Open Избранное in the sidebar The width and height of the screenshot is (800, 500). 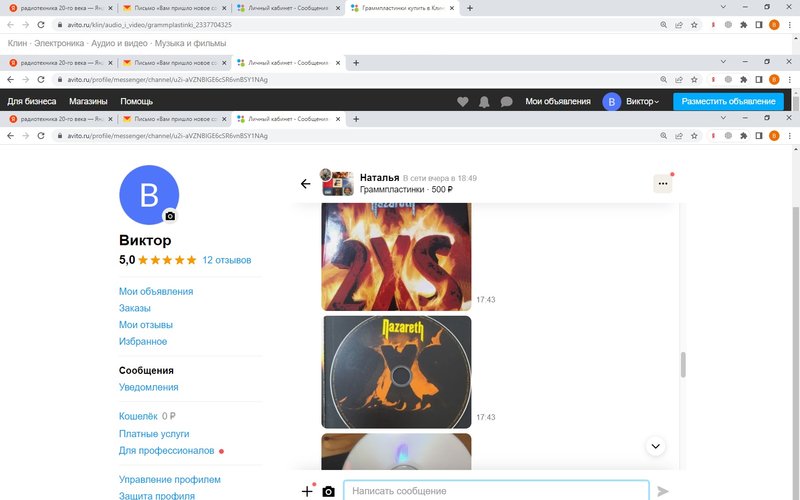click(x=143, y=341)
